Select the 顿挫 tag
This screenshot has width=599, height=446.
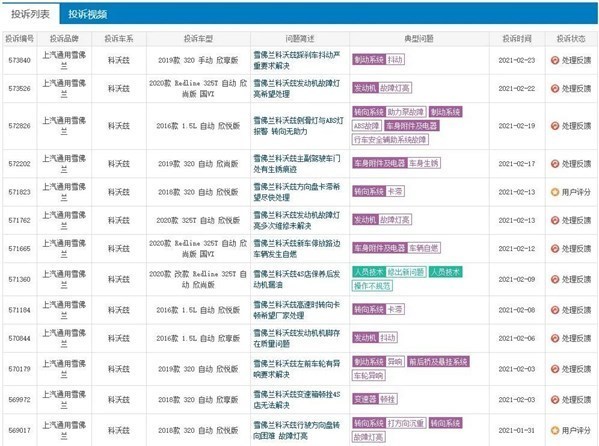click(388, 399)
